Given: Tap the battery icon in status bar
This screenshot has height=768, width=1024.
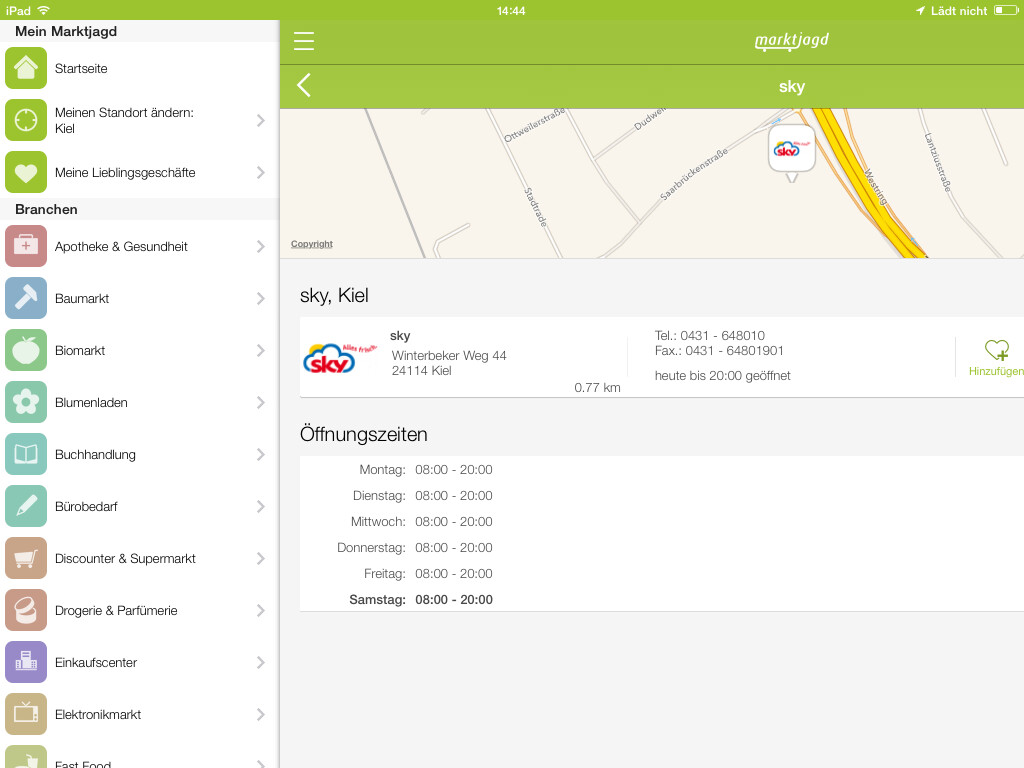Looking at the screenshot, I should (1005, 10).
